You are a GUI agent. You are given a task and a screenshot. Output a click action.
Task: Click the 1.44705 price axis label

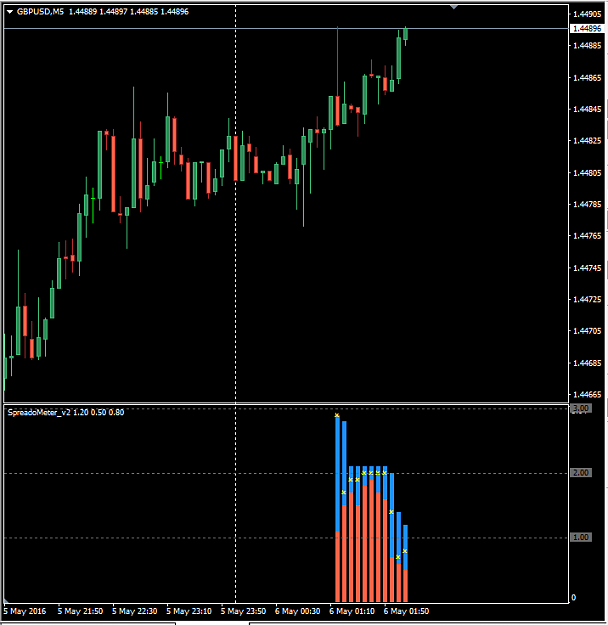click(587, 331)
